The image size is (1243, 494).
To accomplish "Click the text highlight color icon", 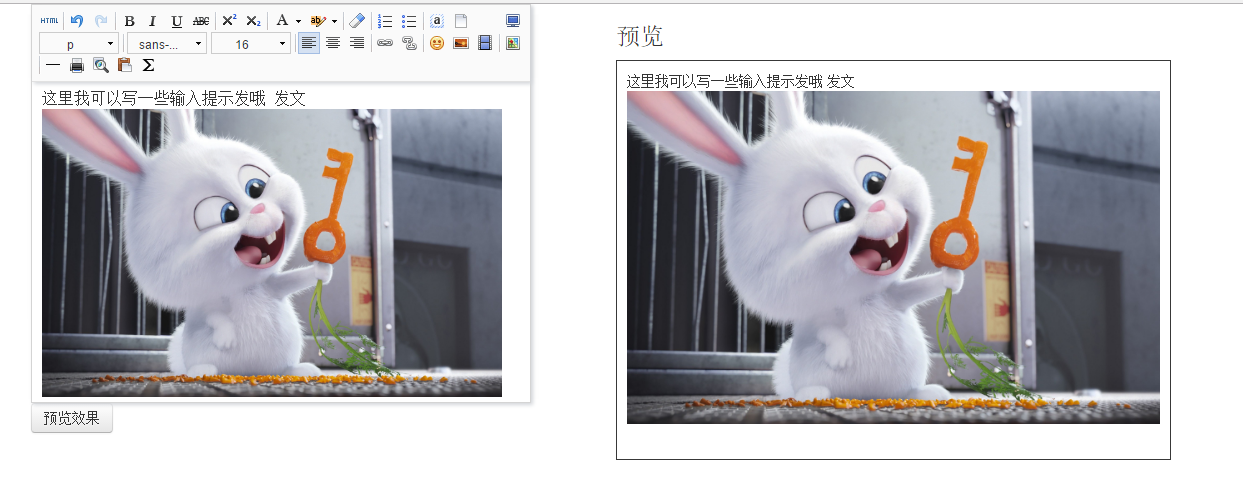I will [318, 21].
